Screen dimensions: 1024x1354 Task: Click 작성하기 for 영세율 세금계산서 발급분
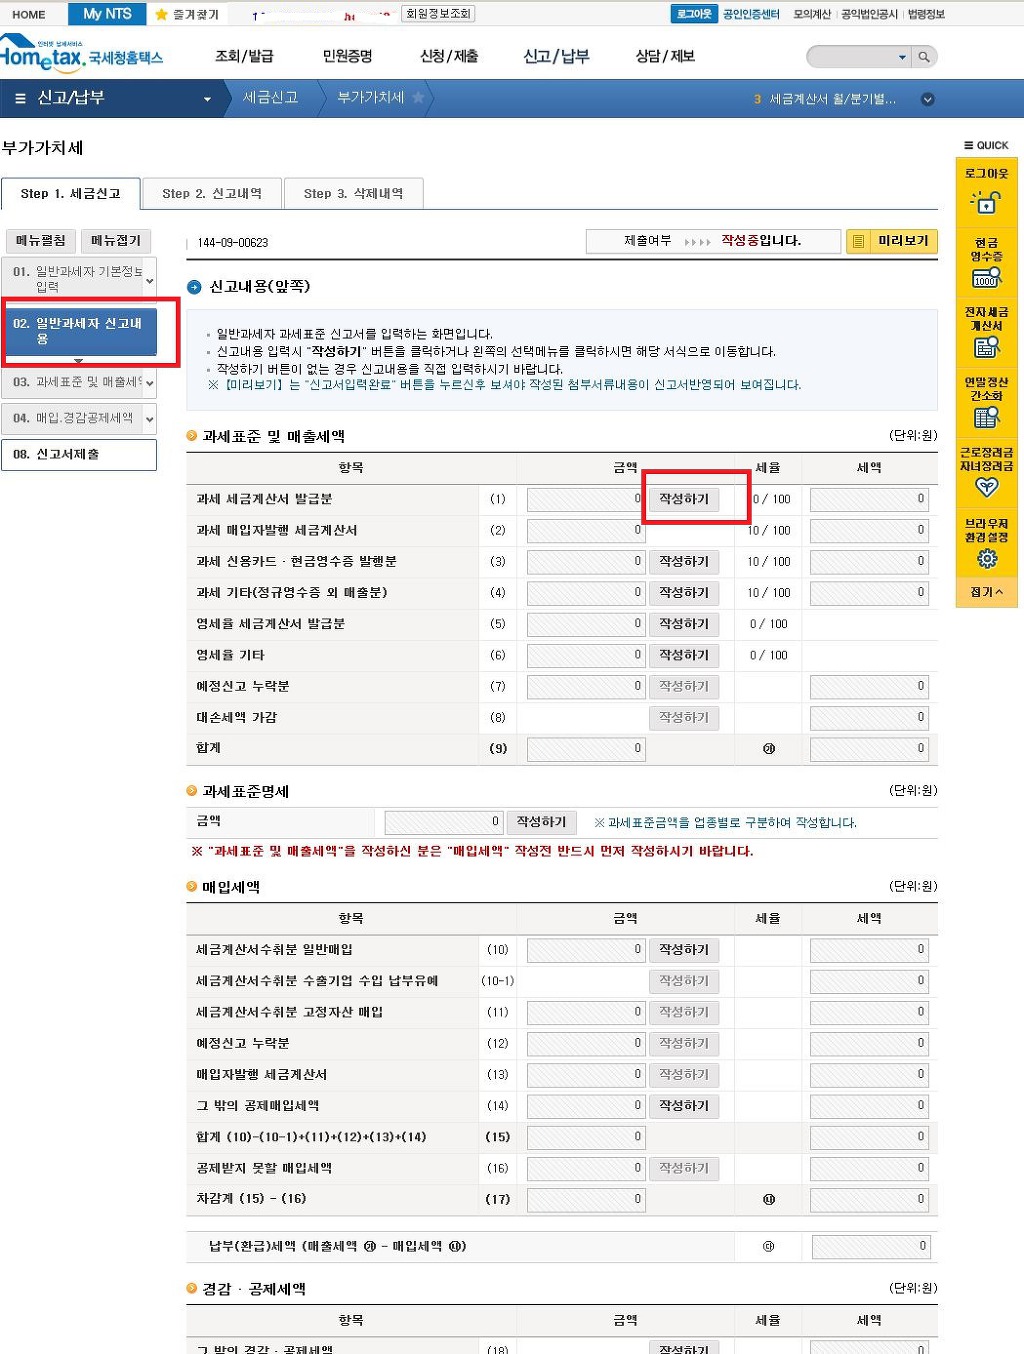point(684,624)
